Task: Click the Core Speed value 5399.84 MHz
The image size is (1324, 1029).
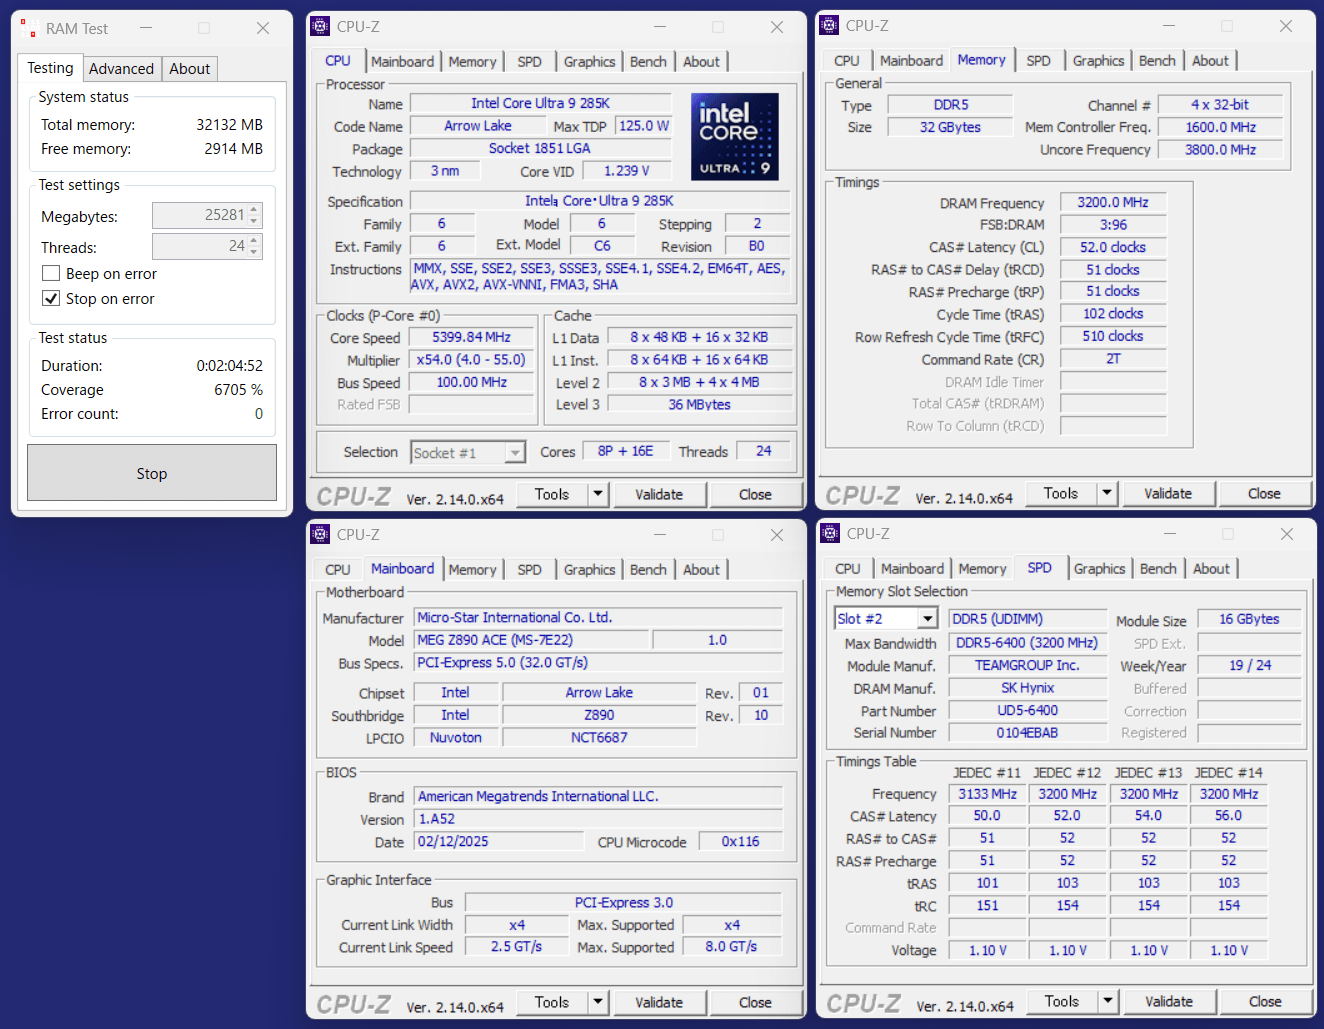Action: point(472,337)
